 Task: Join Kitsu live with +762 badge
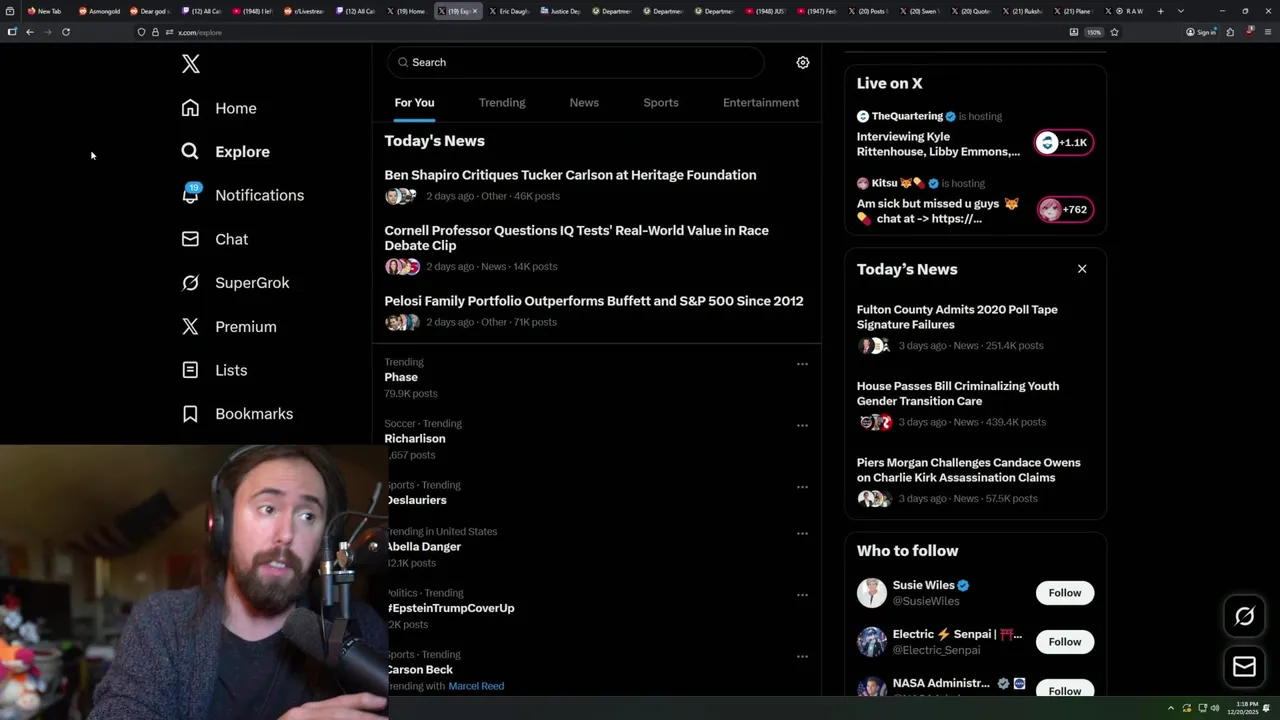coord(1064,210)
